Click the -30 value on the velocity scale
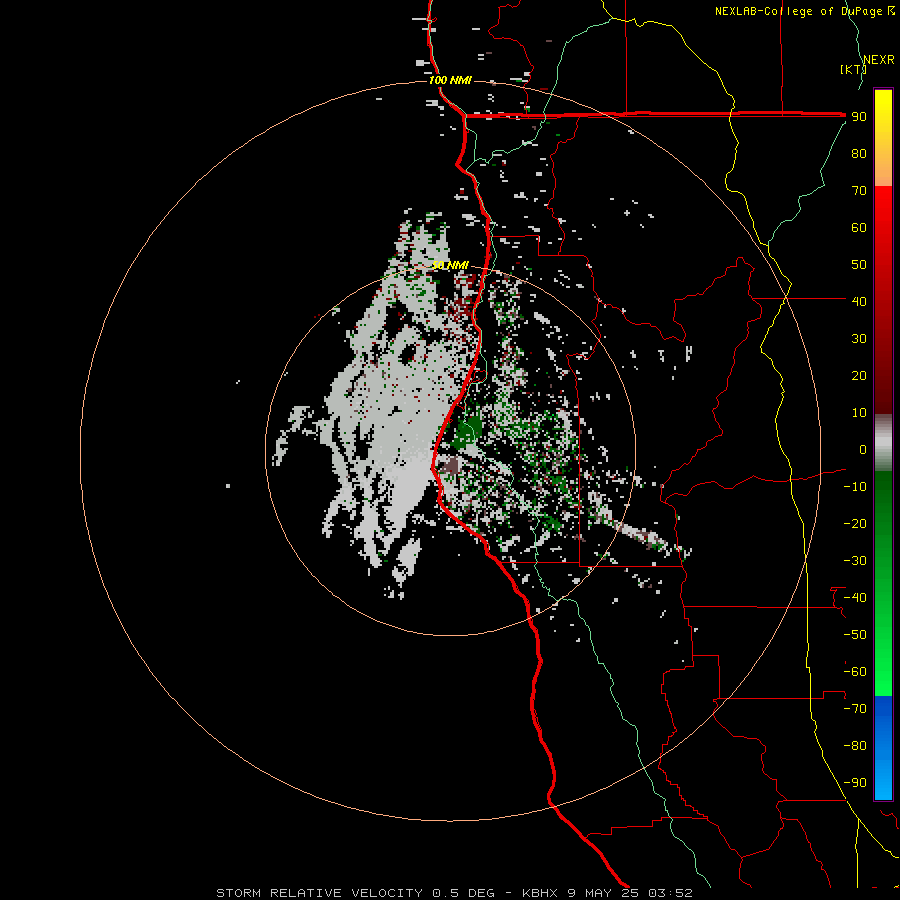Image resolution: width=900 pixels, height=900 pixels. click(855, 561)
